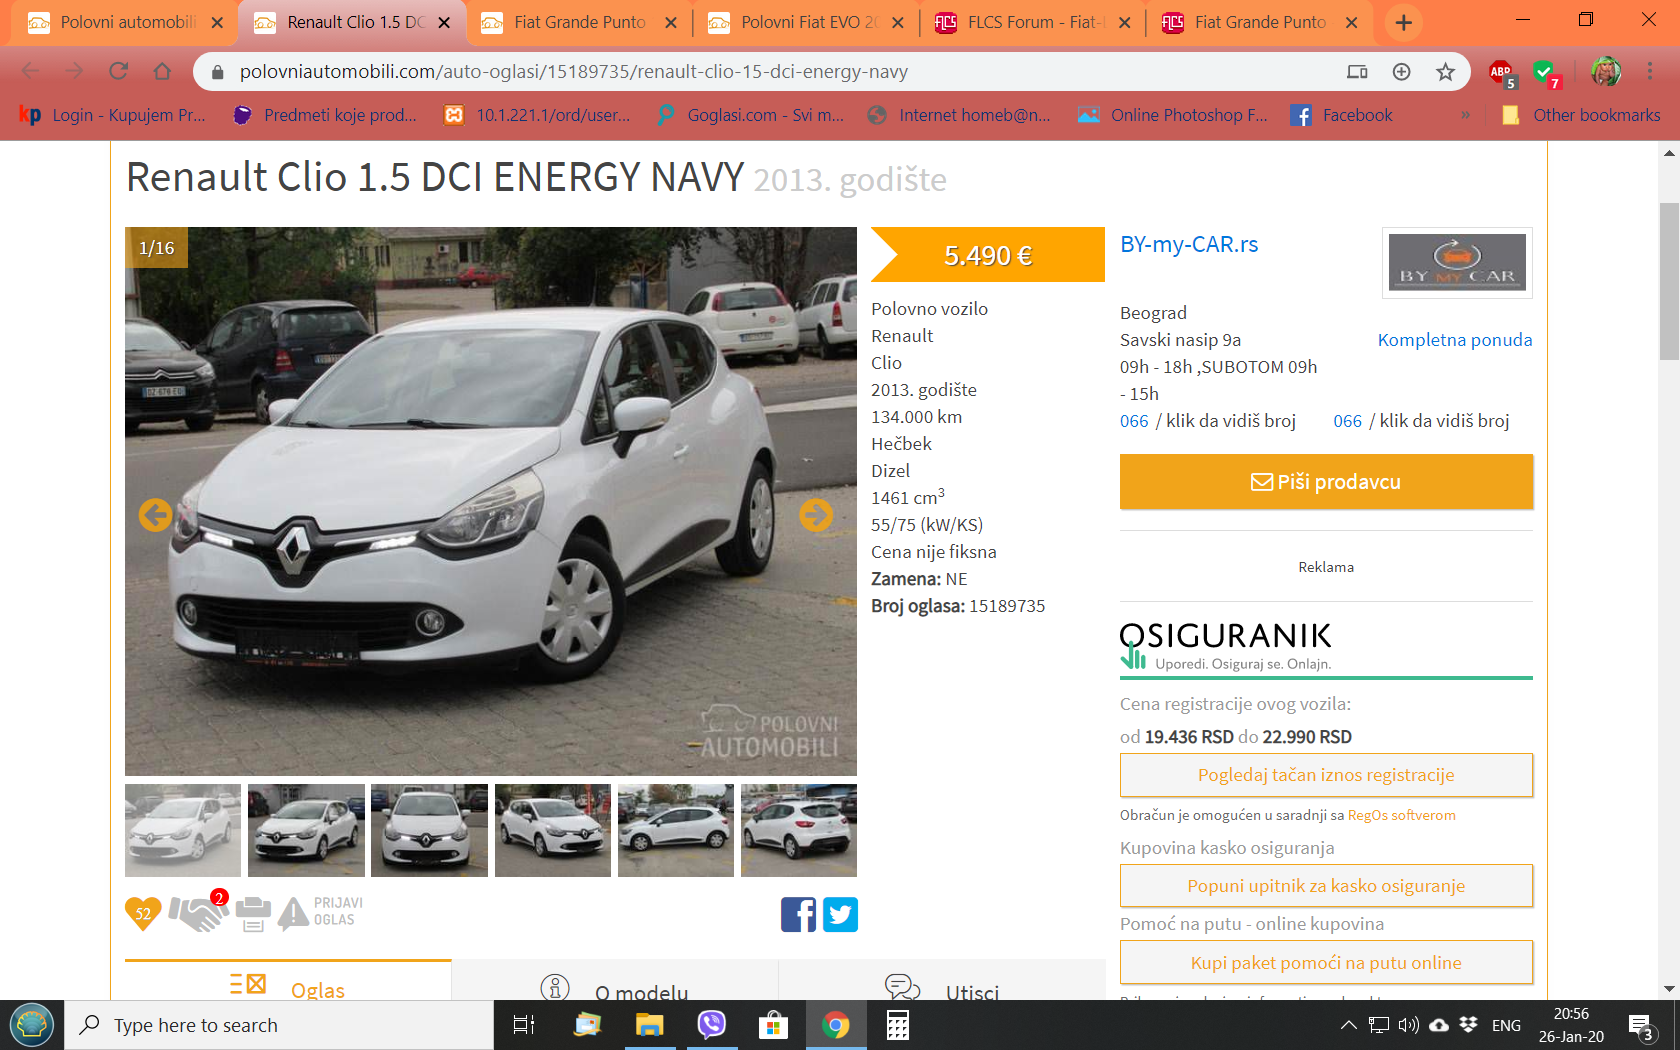1680x1050 pixels.
Task: Open Microsoft Store from taskbar
Action: [773, 1025]
